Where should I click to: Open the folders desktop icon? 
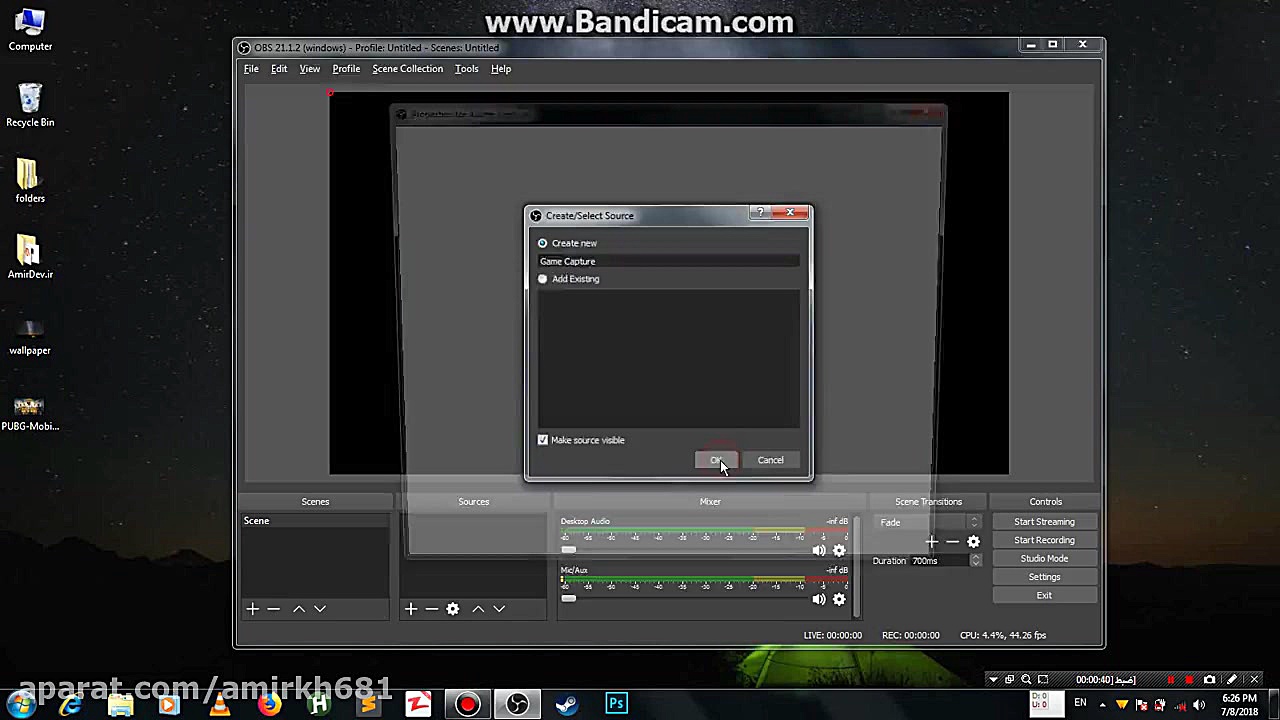[30, 181]
